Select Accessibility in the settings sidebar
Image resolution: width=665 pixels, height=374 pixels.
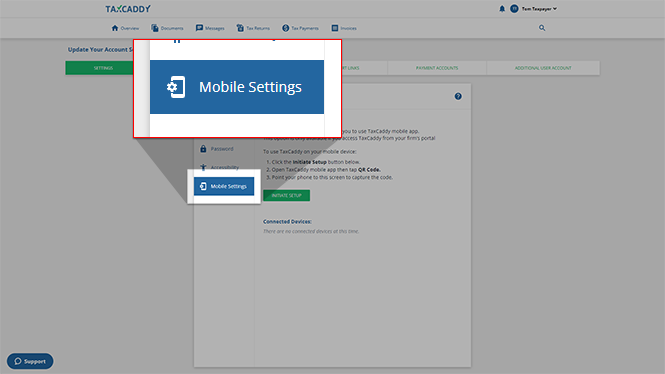coord(219,167)
